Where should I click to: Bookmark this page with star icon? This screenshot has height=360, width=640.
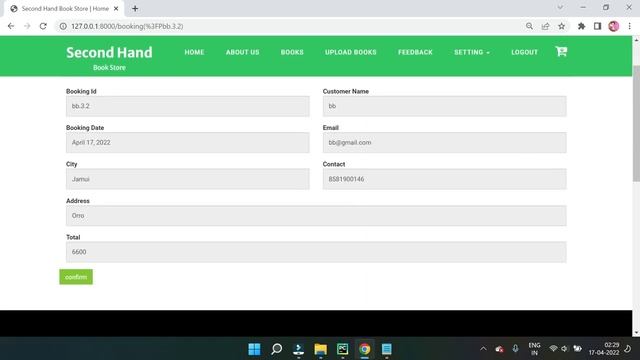click(x=562, y=26)
